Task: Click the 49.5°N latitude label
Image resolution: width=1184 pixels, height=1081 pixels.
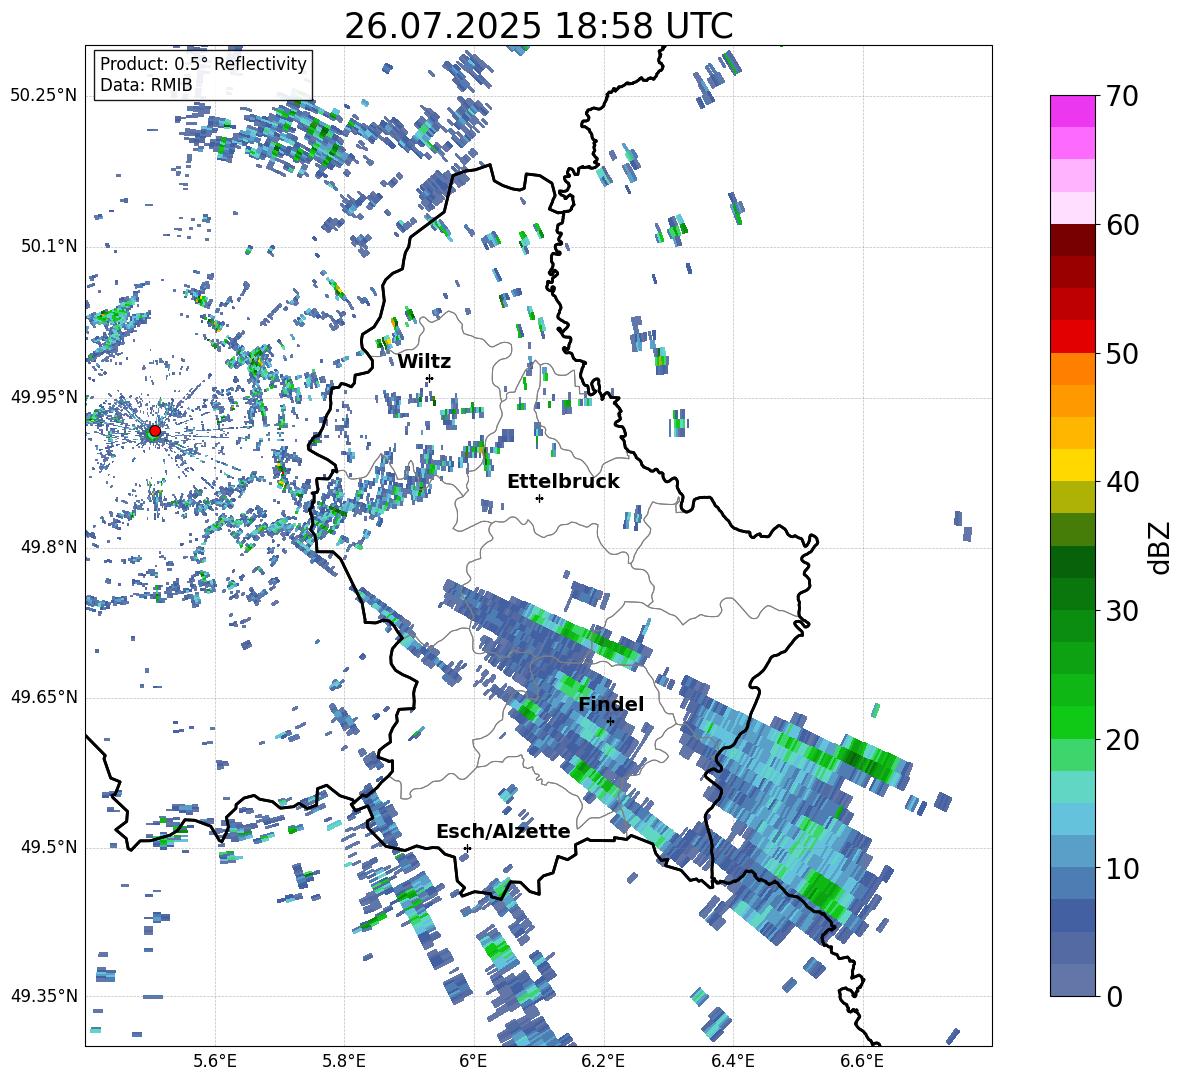Action: click(48, 847)
